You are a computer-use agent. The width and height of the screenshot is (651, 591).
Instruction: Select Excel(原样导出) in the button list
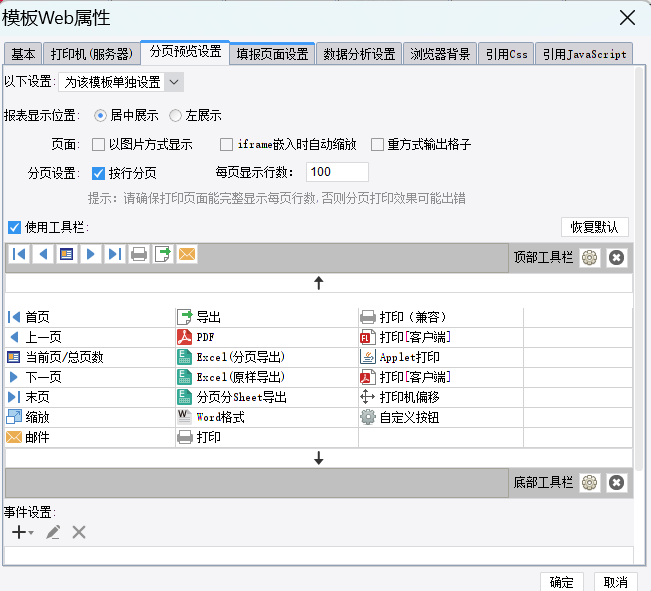click(x=267, y=377)
